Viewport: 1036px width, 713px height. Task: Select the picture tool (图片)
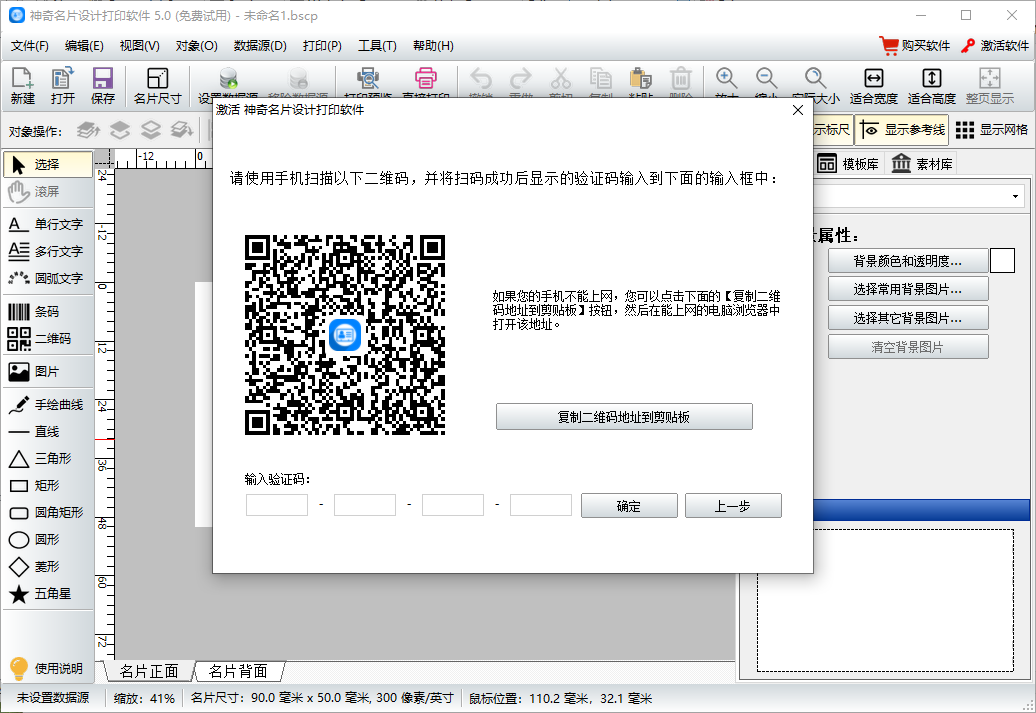48,372
